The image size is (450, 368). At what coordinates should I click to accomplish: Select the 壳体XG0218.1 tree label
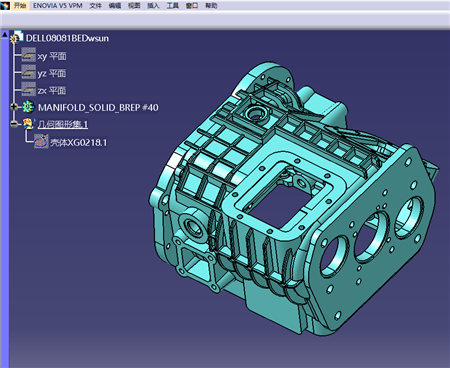coord(79,143)
